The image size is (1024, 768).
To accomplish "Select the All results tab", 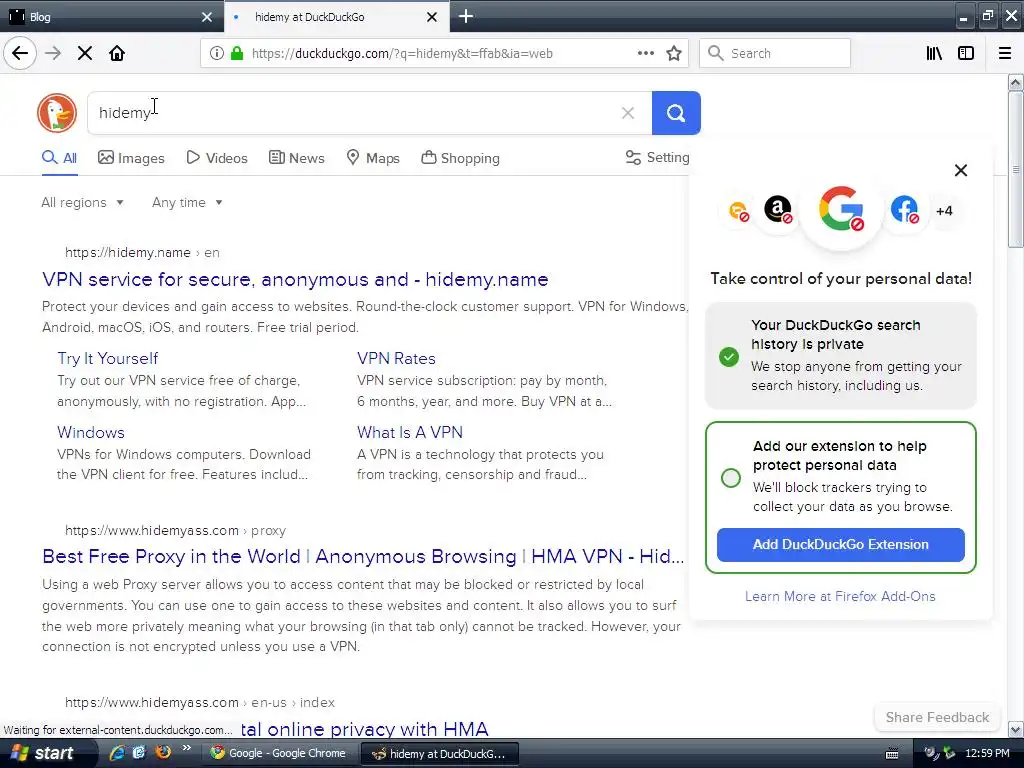I will (59, 158).
